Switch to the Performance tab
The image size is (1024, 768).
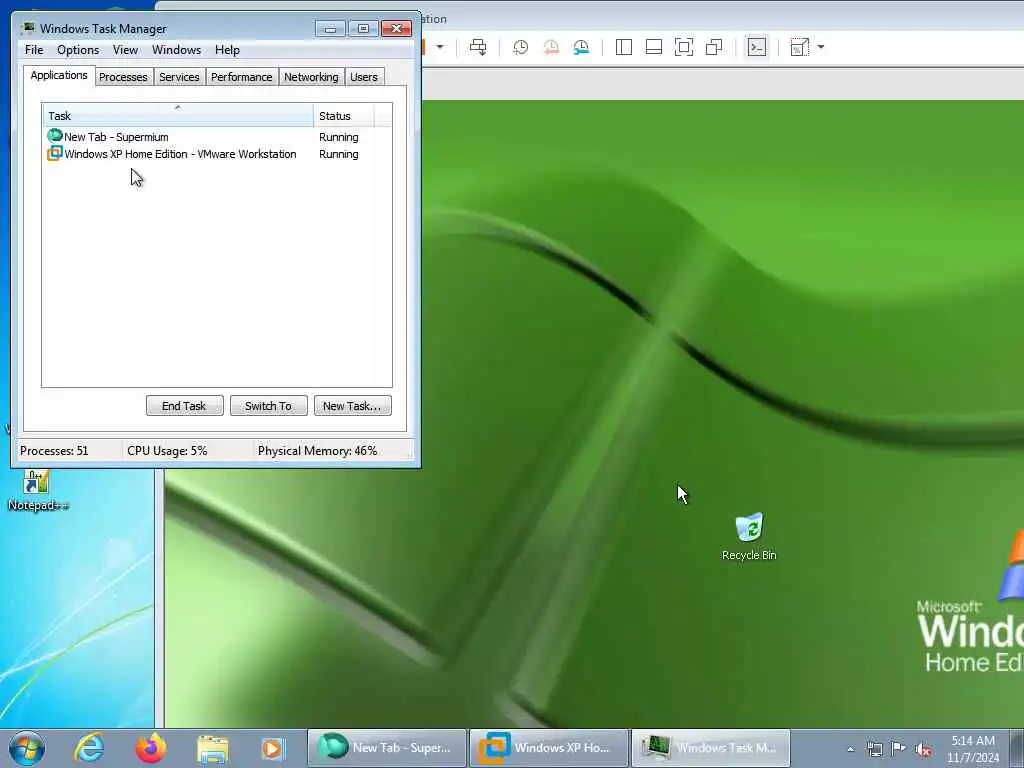tap(242, 77)
